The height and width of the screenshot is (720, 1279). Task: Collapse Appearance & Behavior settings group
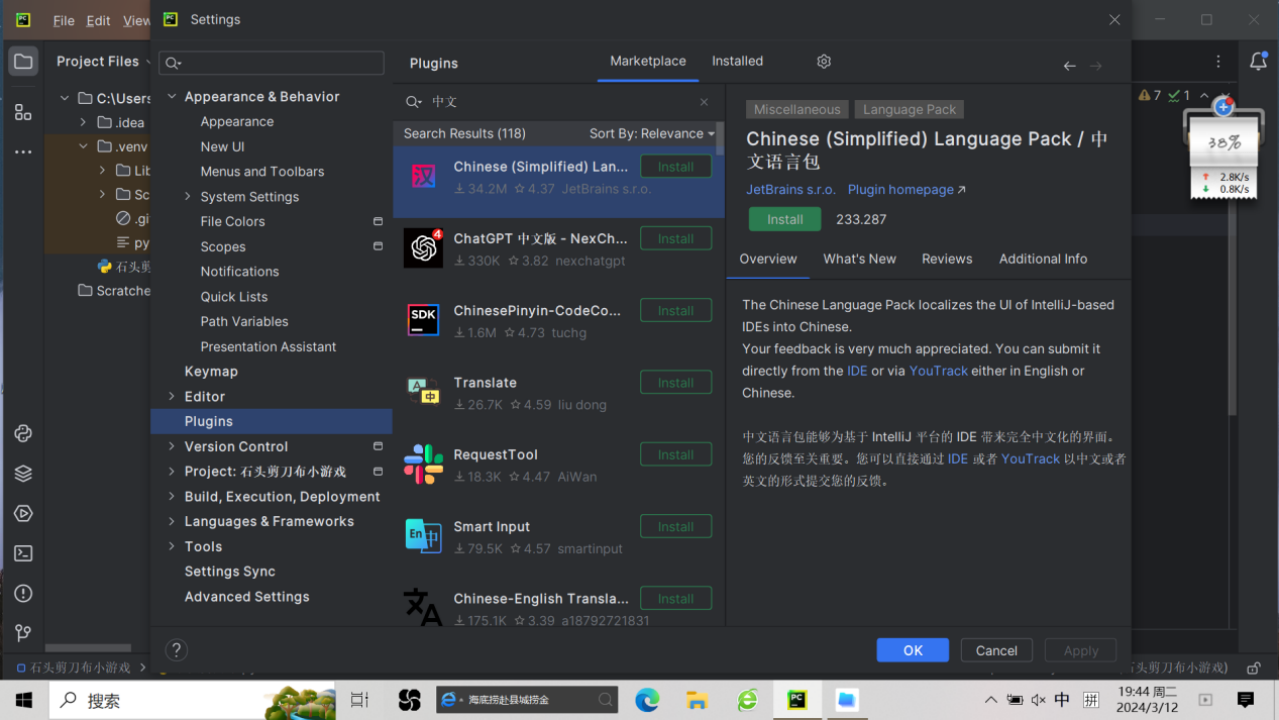click(172, 97)
